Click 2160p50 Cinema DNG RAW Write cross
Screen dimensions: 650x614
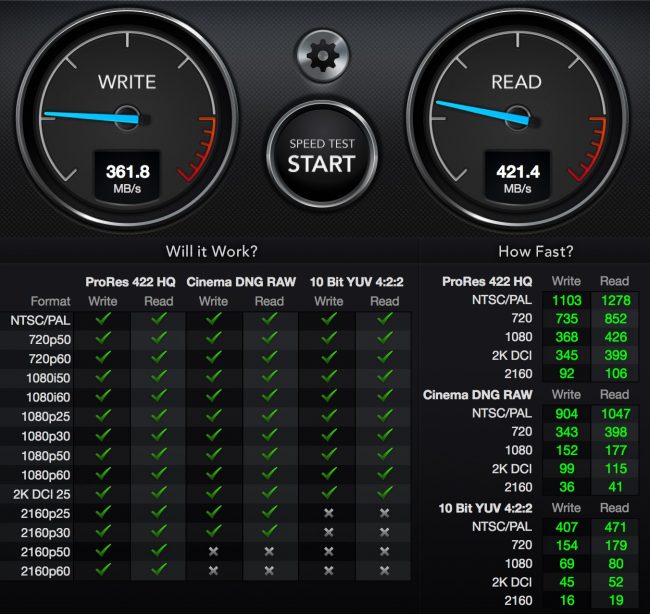[x=213, y=551]
